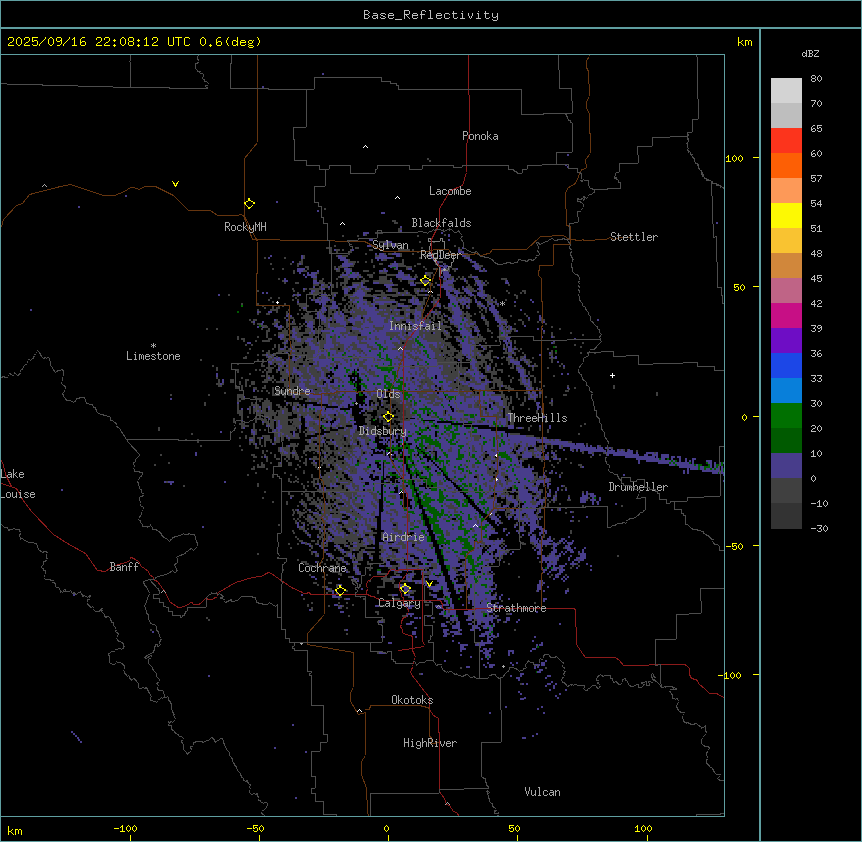Choose the green 20-30 dBZ legend swatch
This screenshot has height=842, width=862.
click(786, 416)
